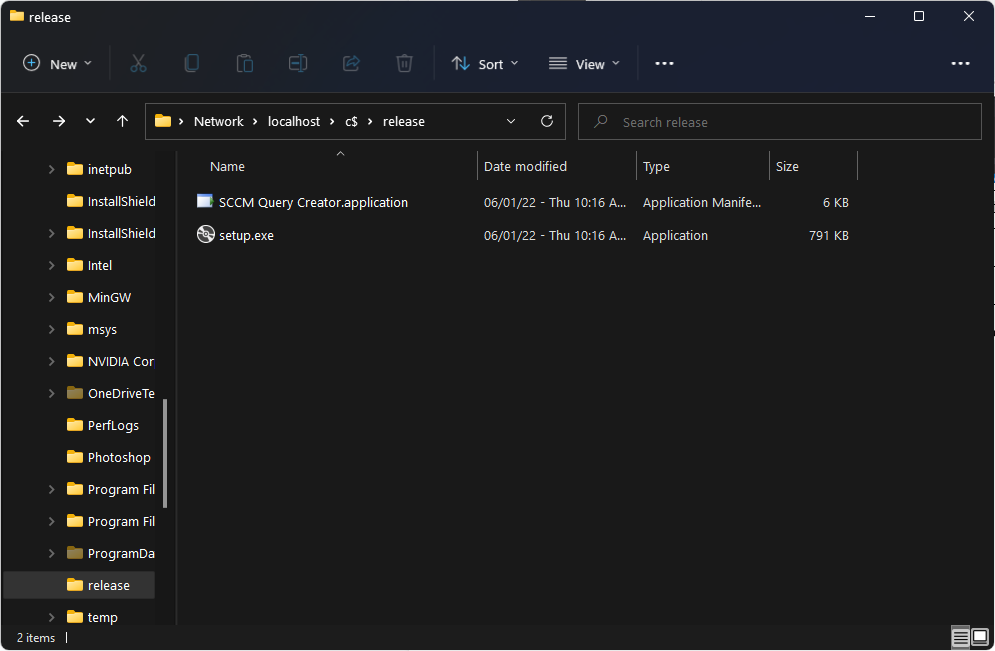Viewport: 995px width, 651px height.
Task: Select the SCCM Query Creator.application file
Action: coord(313,202)
